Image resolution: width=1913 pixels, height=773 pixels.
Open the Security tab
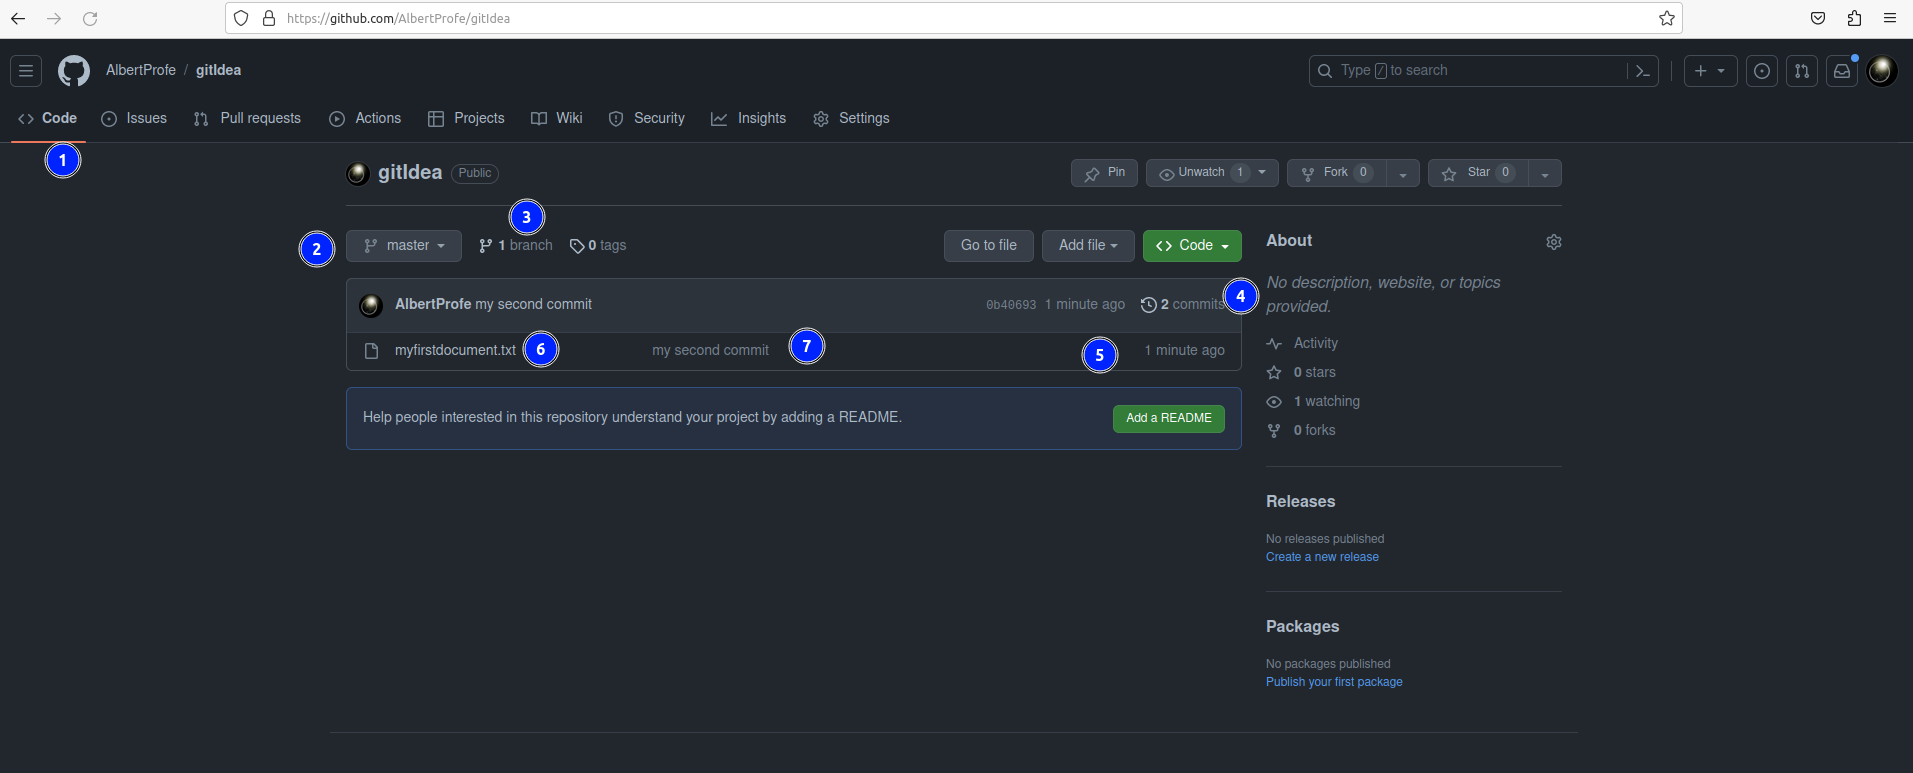coord(647,118)
